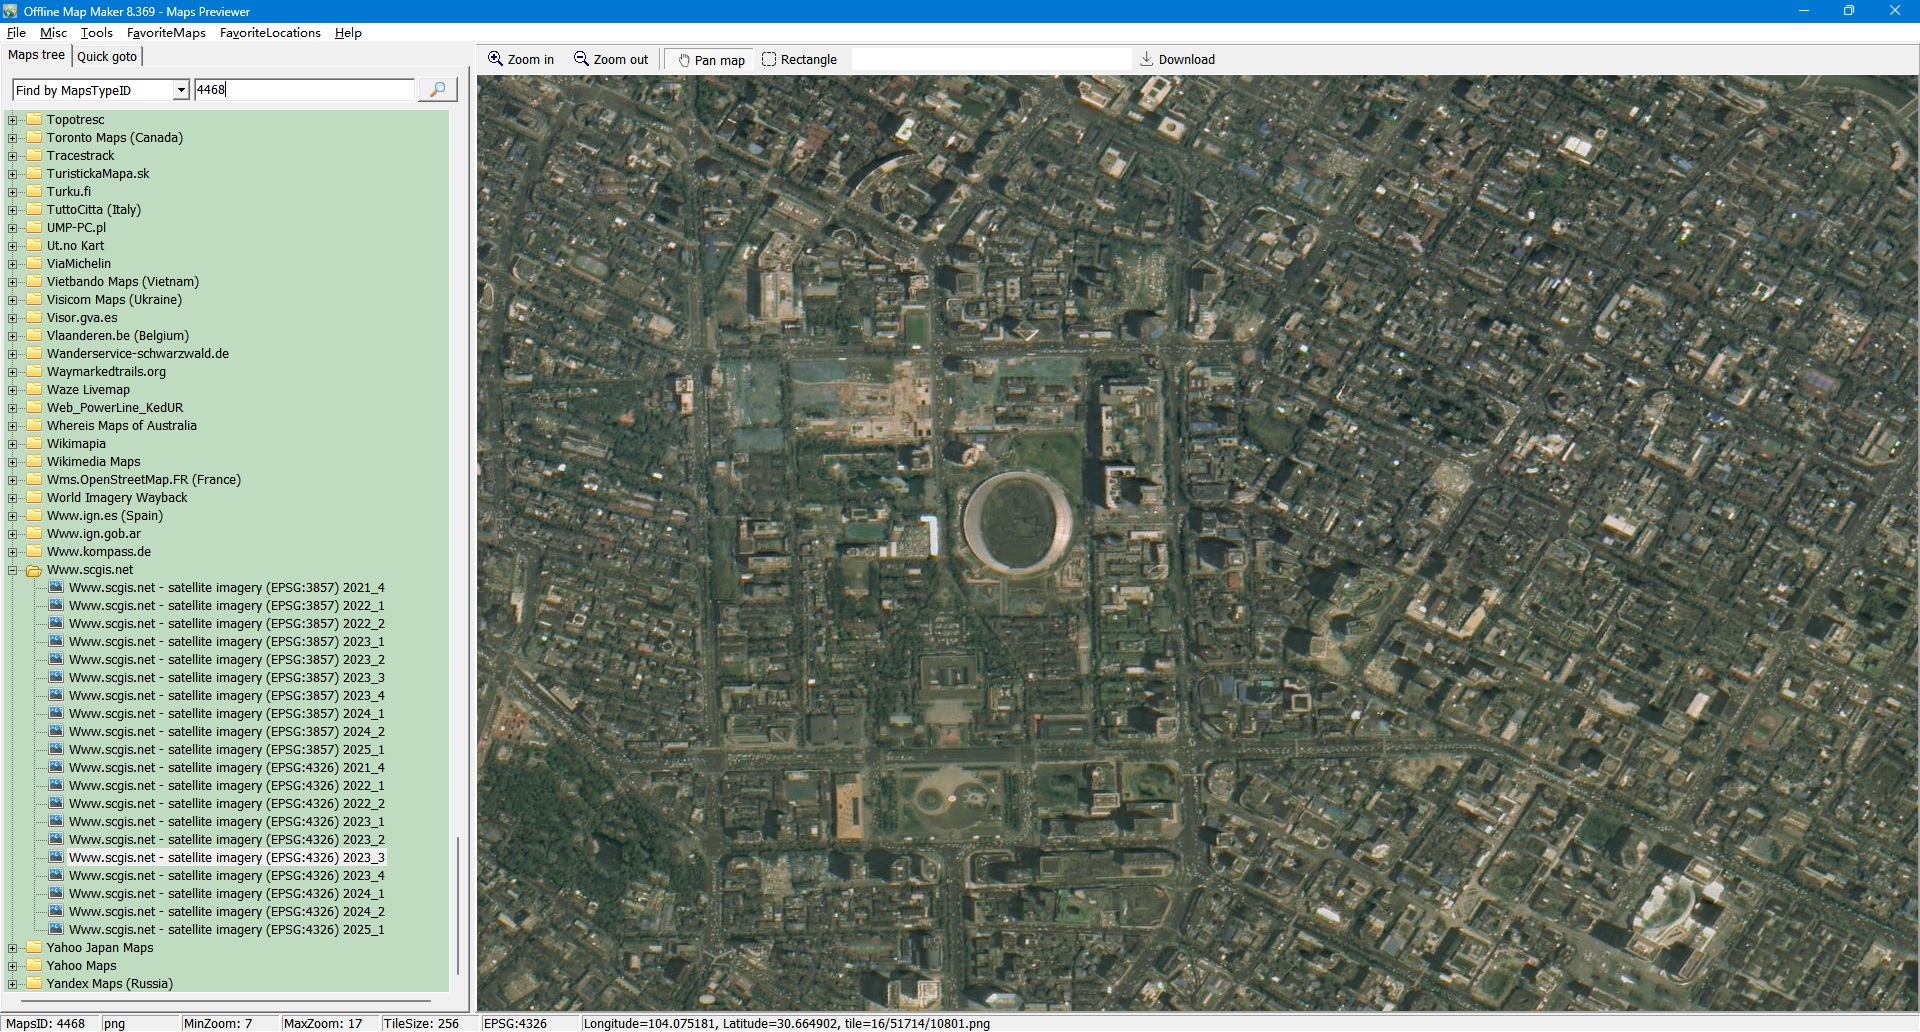The image size is (1920, 1032).
Task: Click the MapsTypeID search input field
Action: [304, 90]
